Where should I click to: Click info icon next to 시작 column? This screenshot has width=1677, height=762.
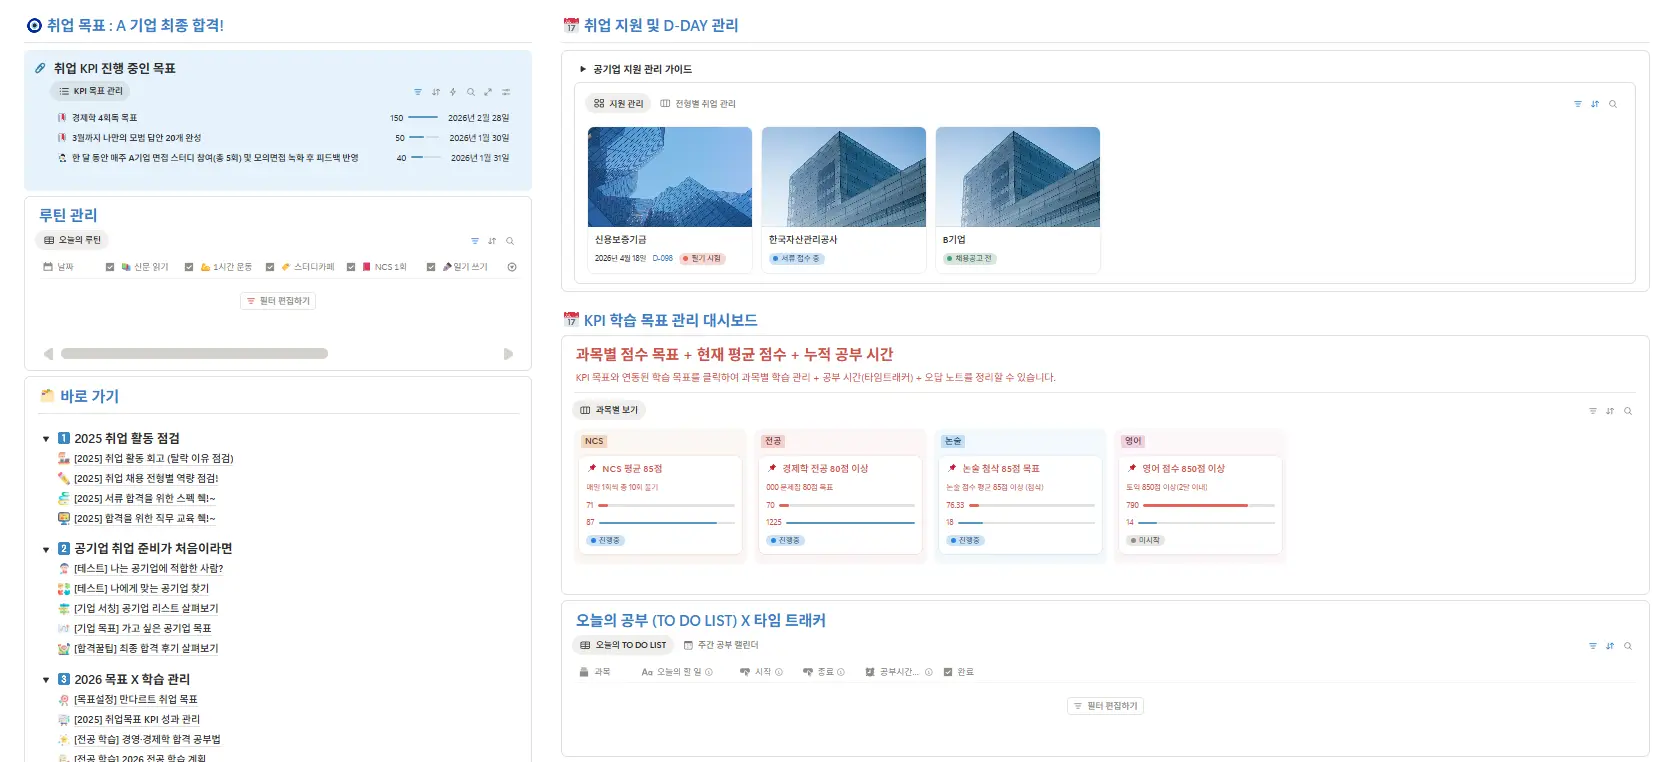click(779, 672)
